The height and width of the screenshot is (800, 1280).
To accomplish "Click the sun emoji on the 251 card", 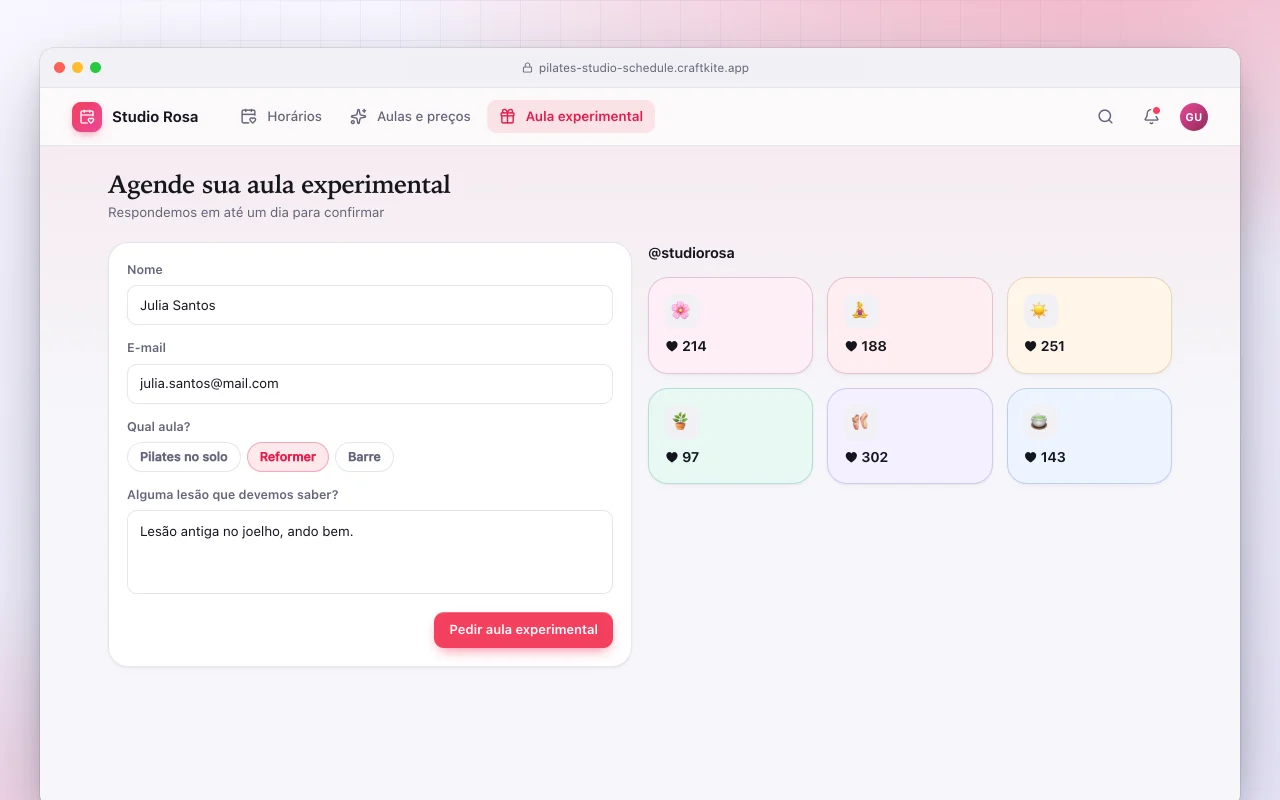I will (1040, 310).
